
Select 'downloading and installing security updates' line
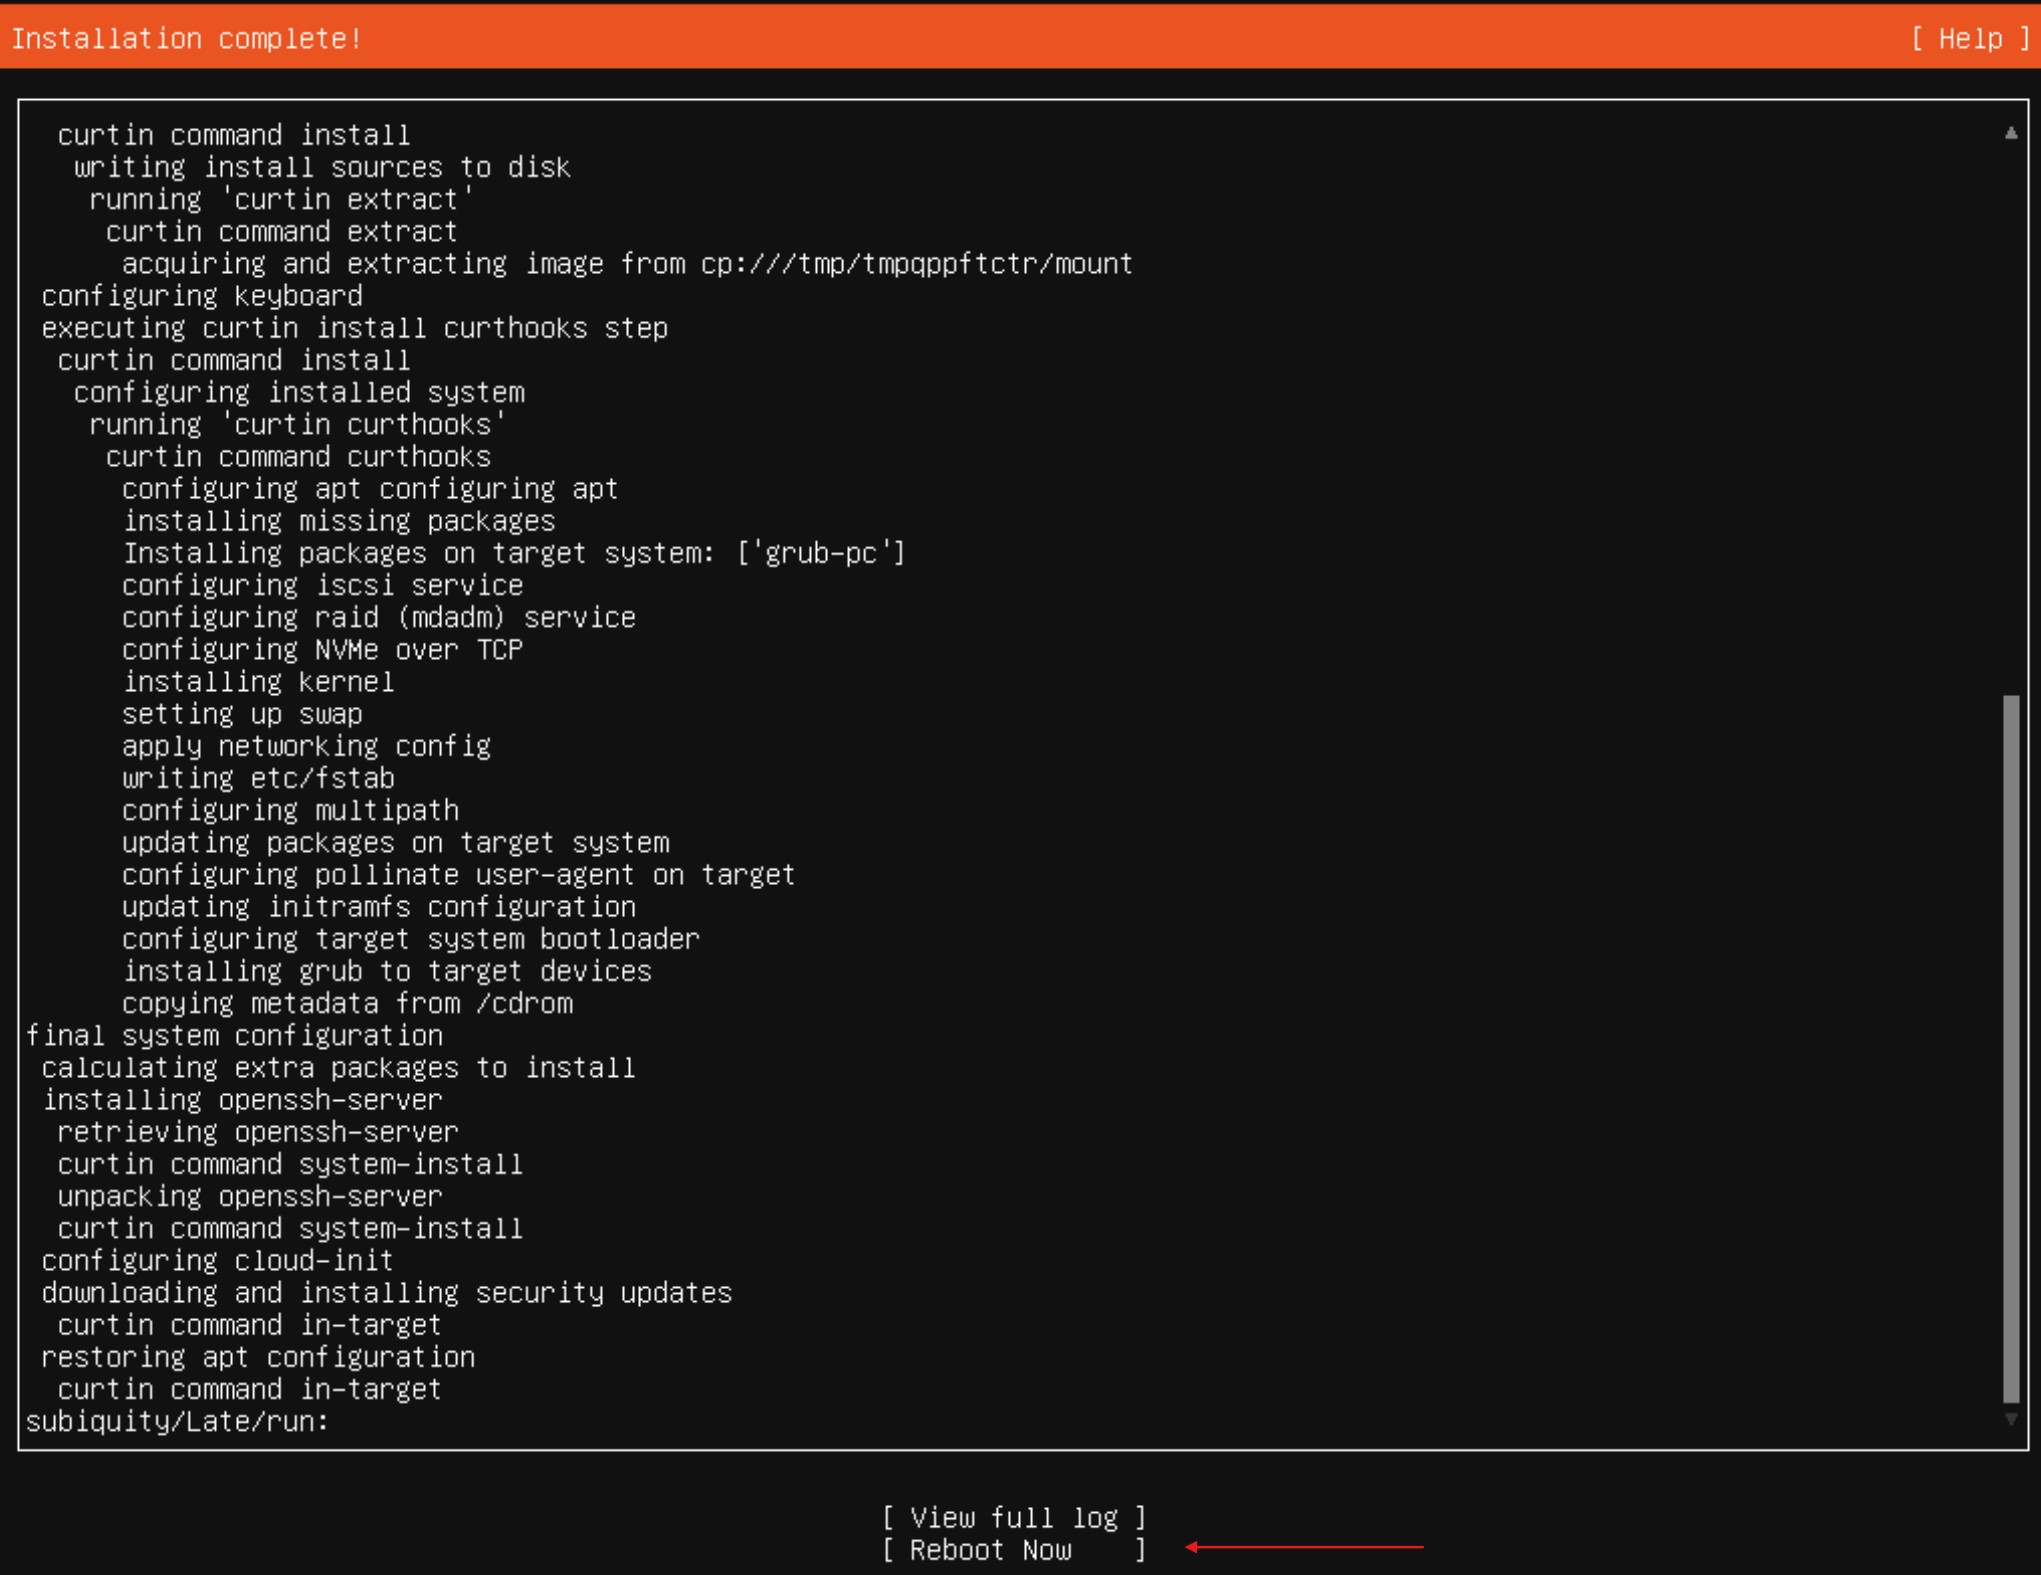tap(386, 1292)
